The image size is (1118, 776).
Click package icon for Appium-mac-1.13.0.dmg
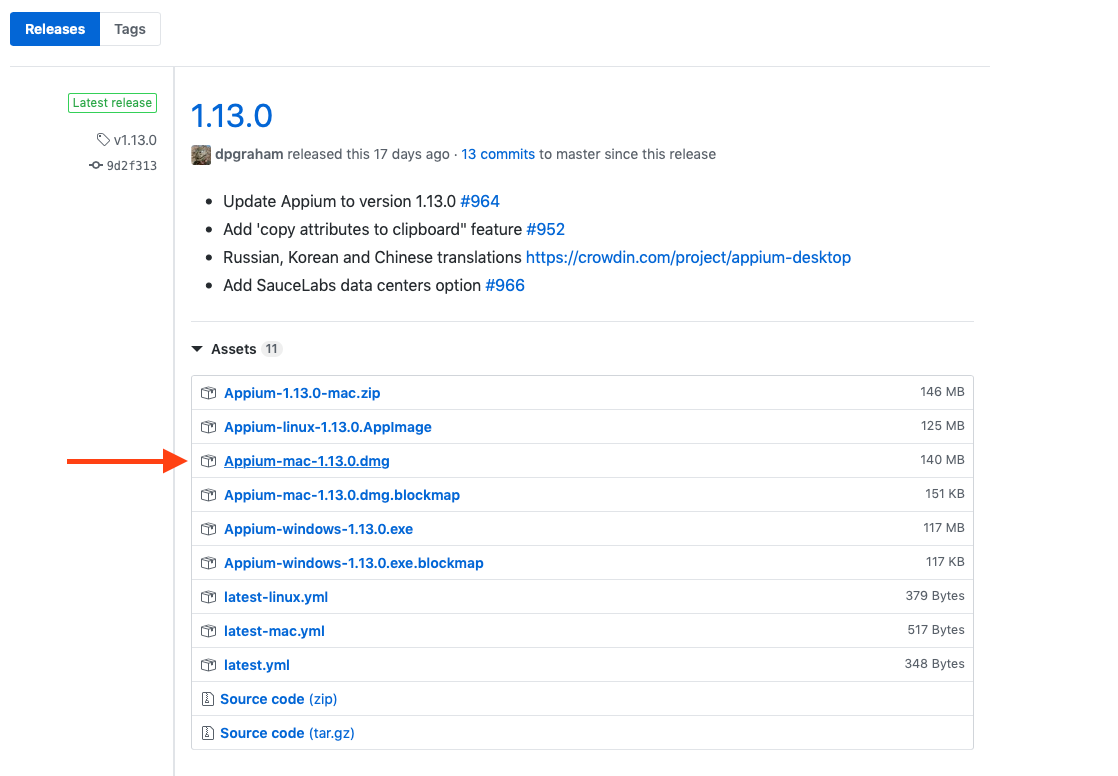[x=208, y=461]
